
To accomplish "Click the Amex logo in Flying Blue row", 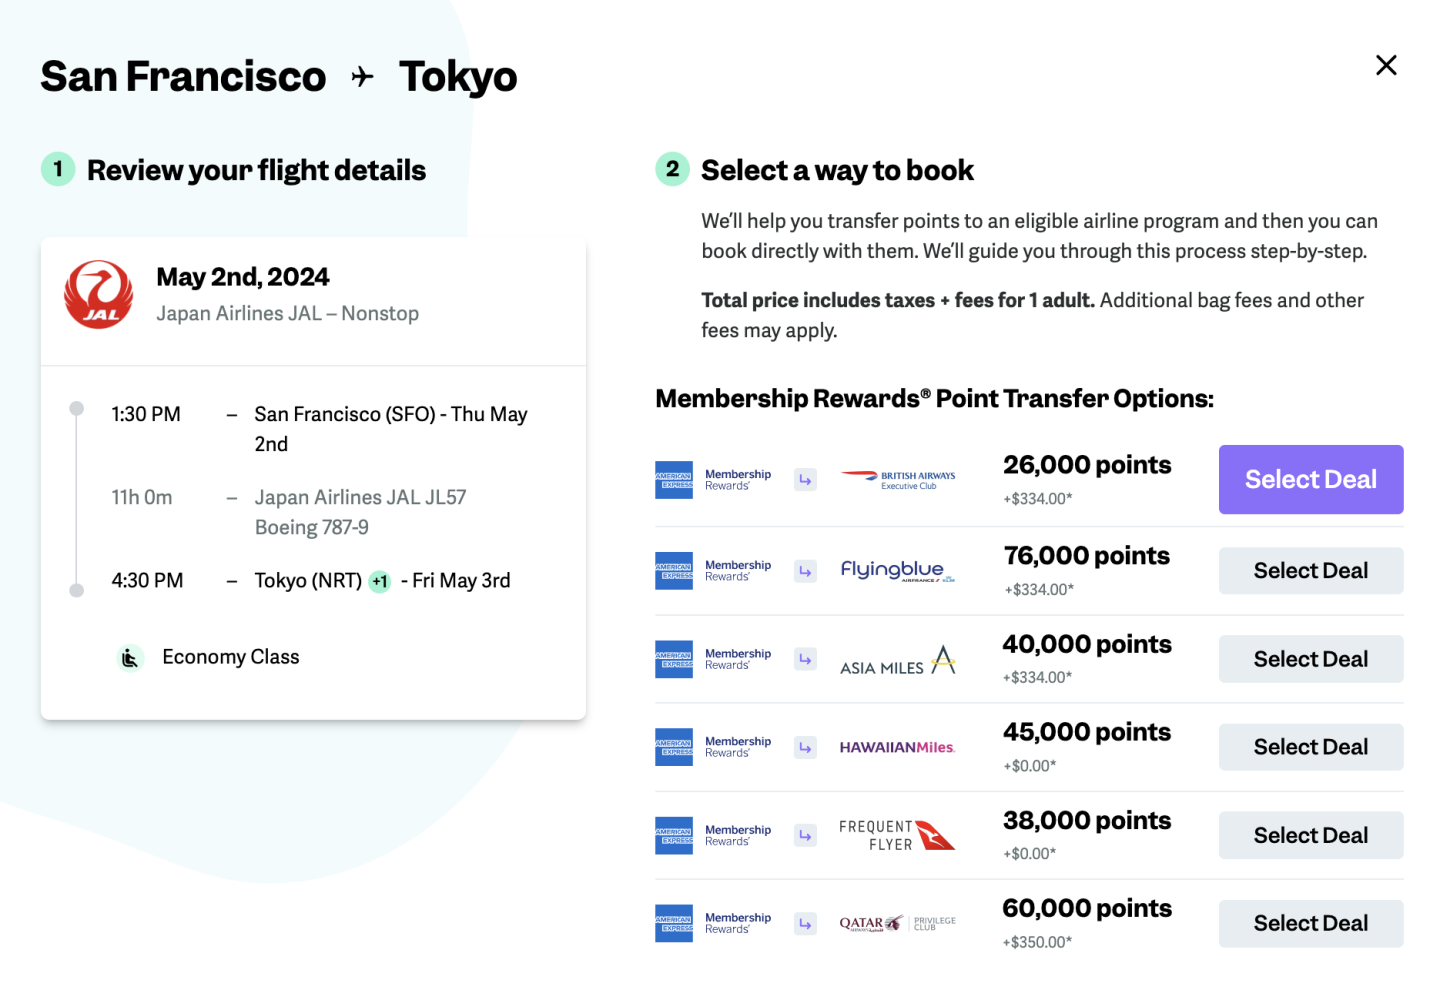I will pyautogui.click(x=674, y=571).
